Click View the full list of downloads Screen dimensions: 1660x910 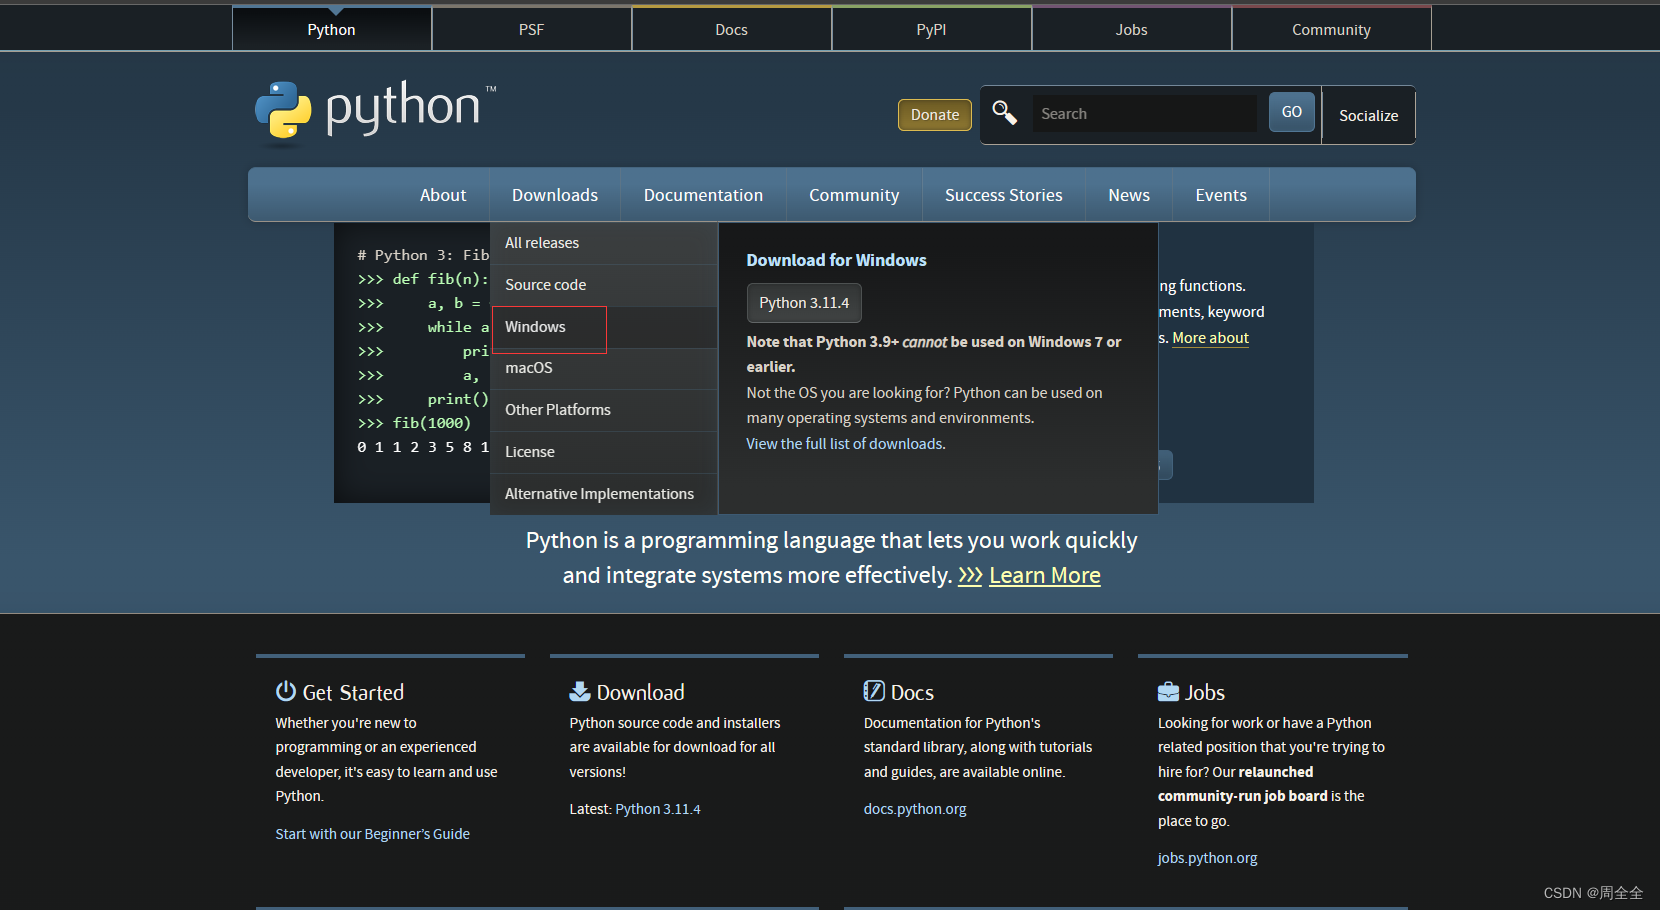846,444
